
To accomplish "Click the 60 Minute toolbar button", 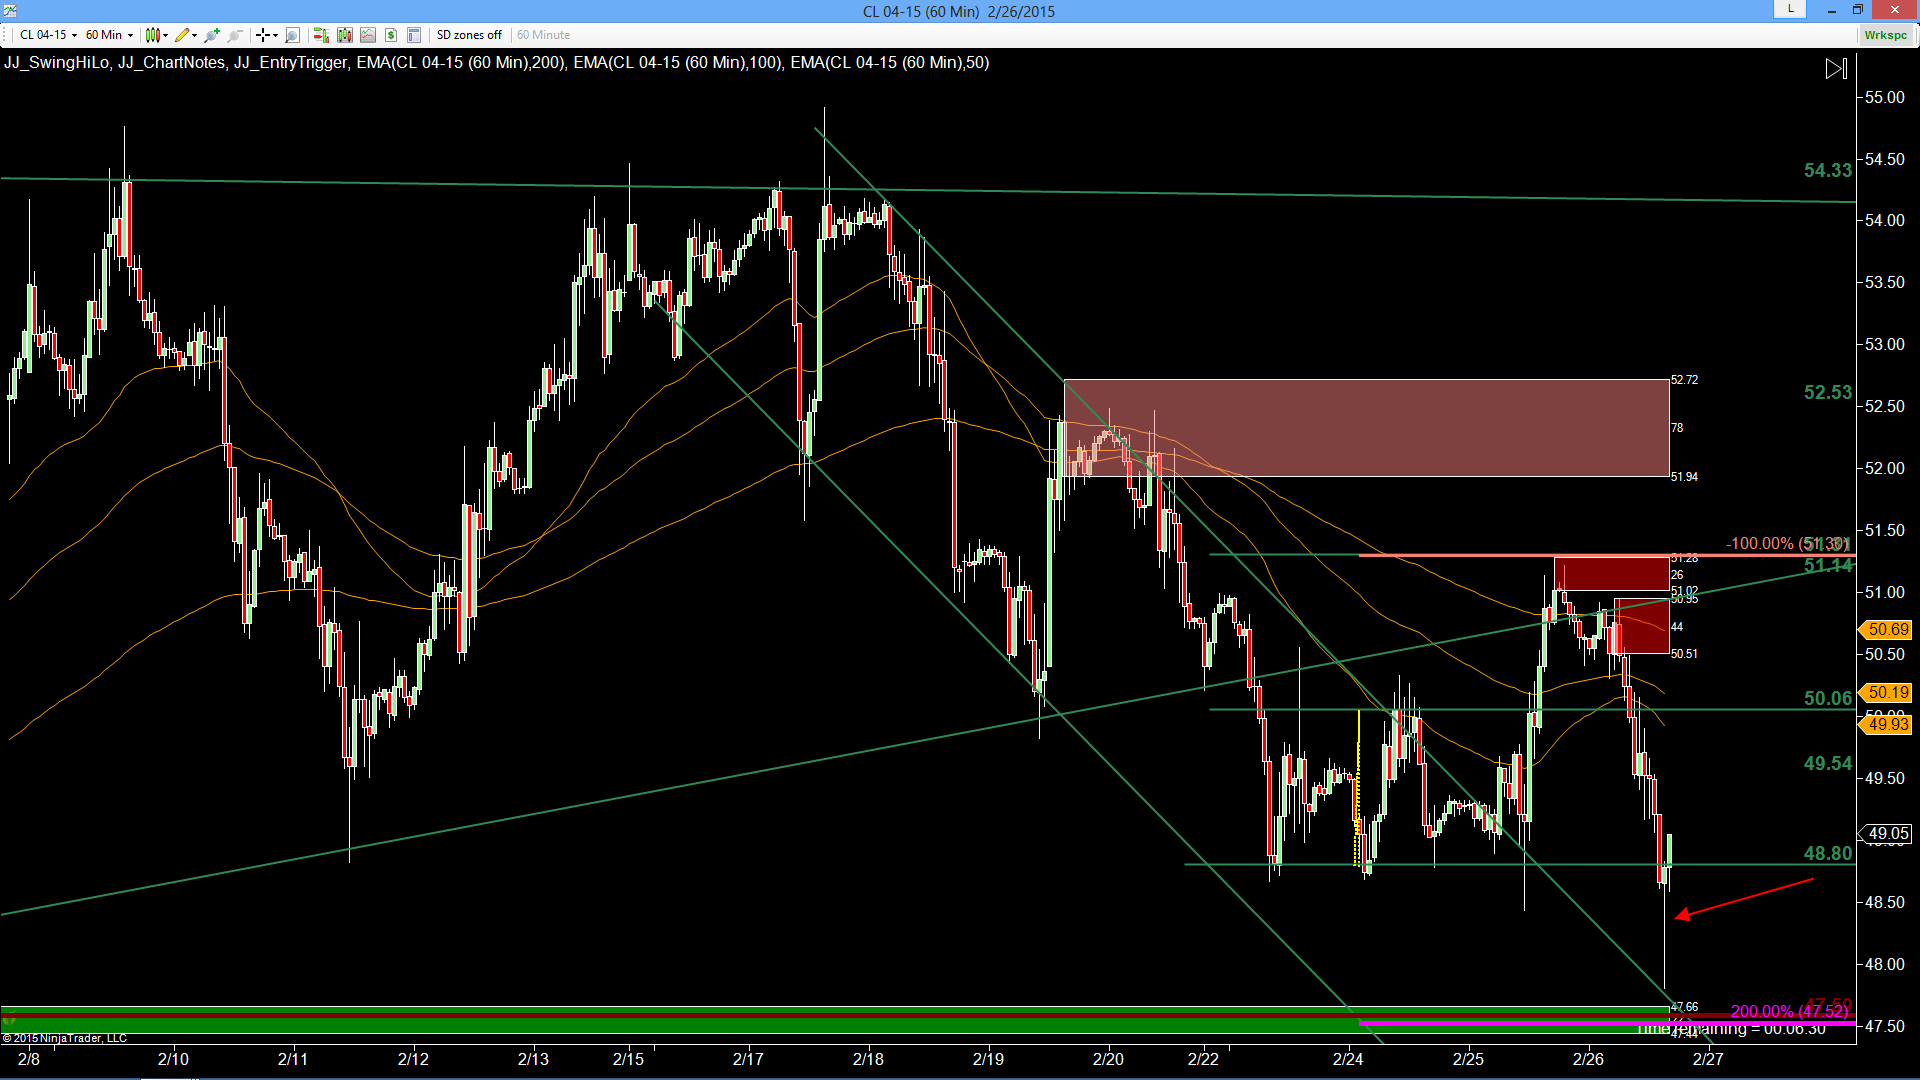I will tap(544, 35).
